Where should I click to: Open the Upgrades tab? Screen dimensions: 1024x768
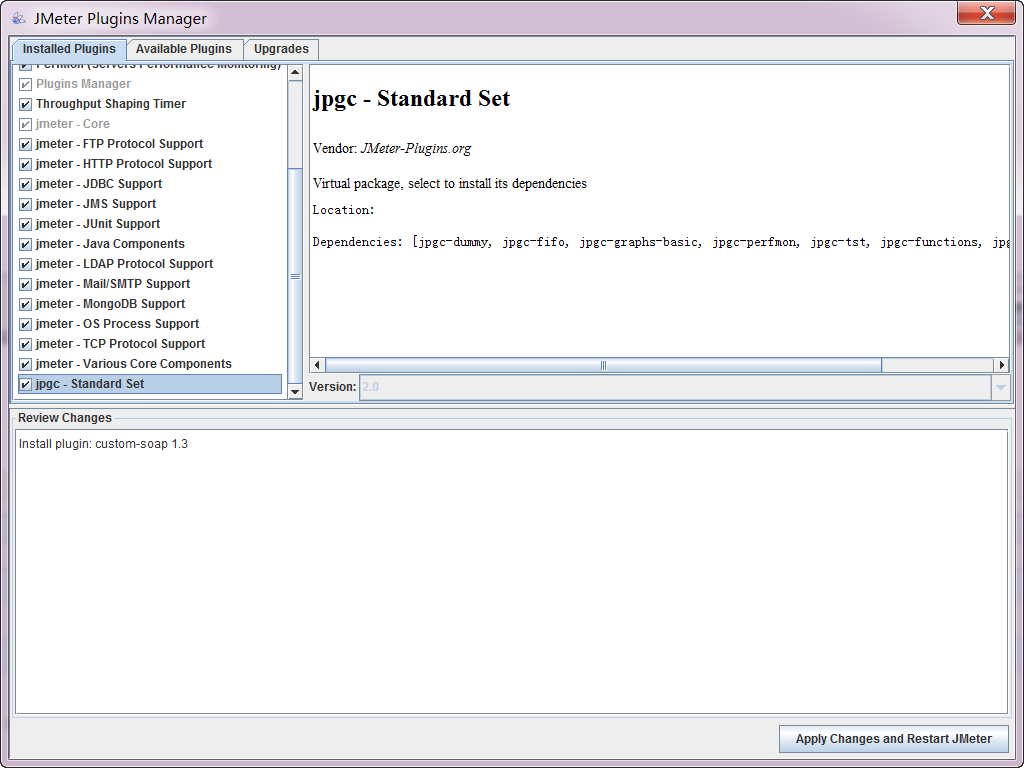pyautogui.click(x=281, y=49)
